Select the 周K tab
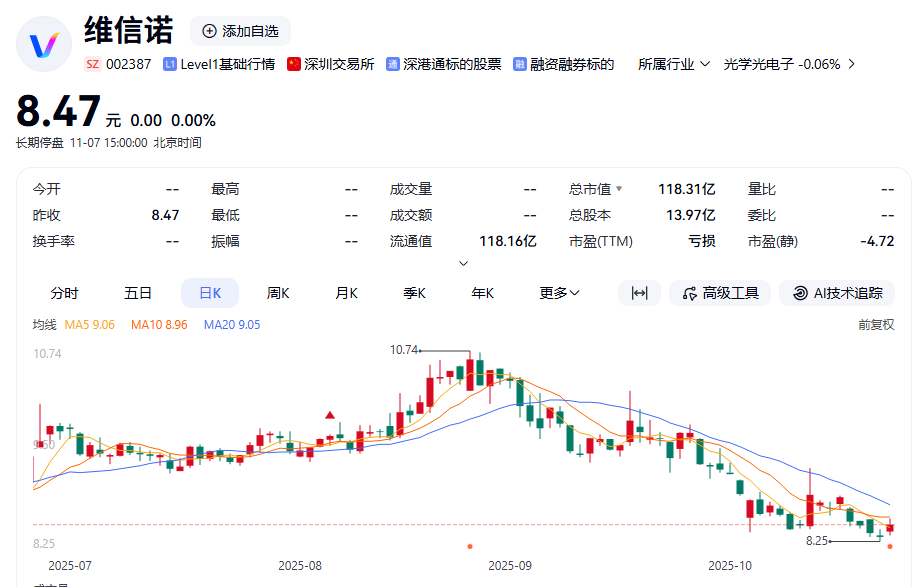Viewport: 917px width, 587px height. point(278,293)
